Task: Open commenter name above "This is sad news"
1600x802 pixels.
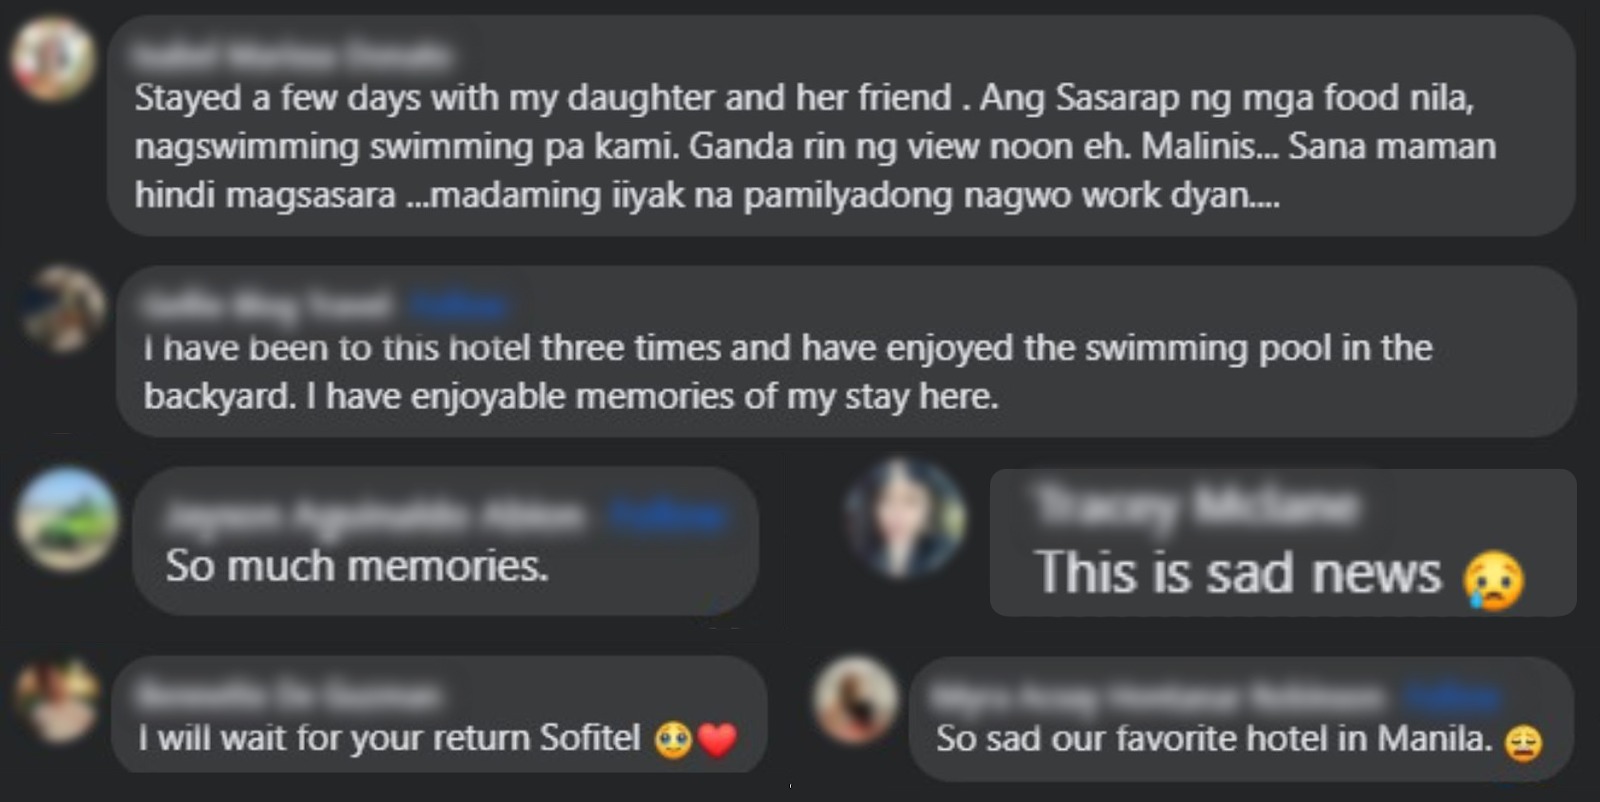Action: (x=1197, y=507)
